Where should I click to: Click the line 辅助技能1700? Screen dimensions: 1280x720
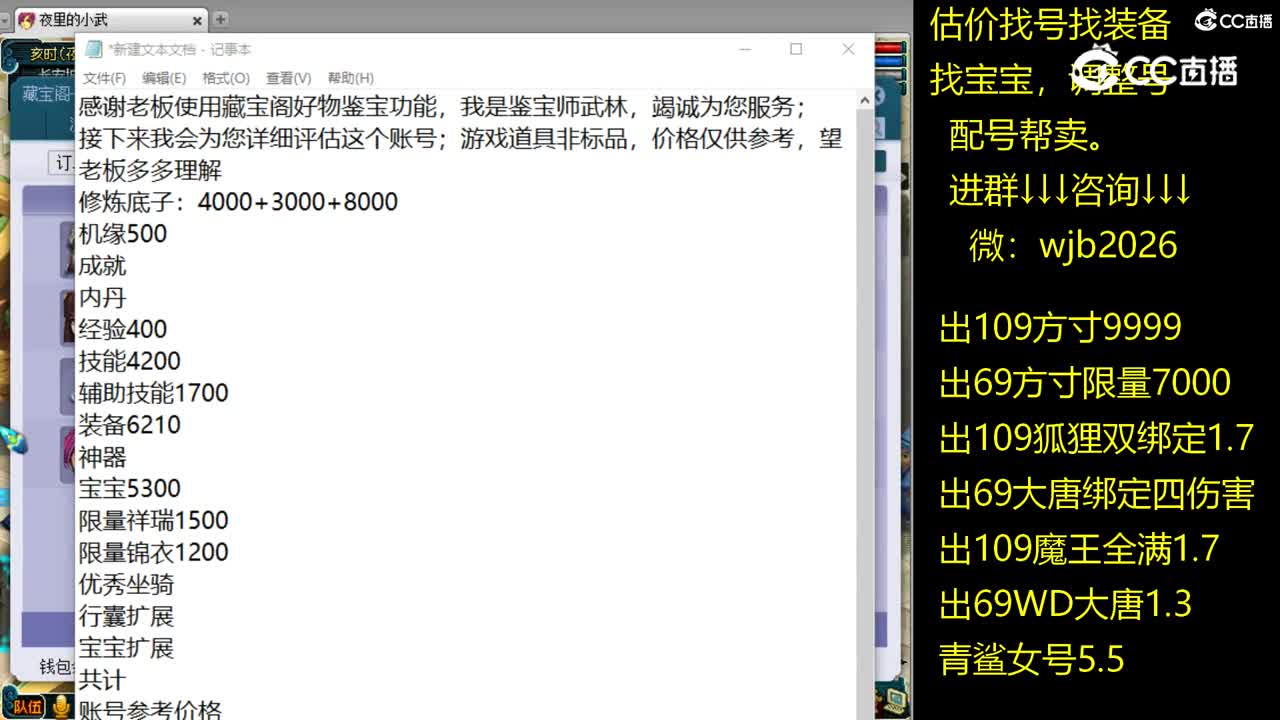[x=154, y=393]
